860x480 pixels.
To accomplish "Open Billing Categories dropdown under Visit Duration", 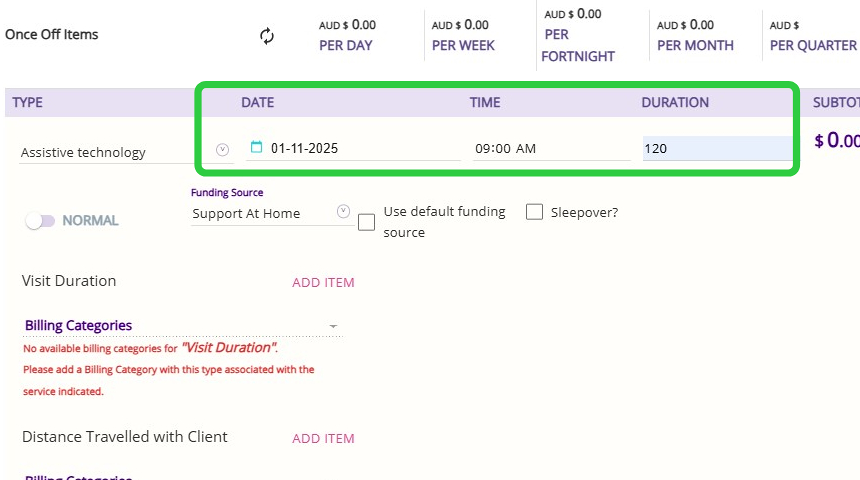I will point(333,326).
